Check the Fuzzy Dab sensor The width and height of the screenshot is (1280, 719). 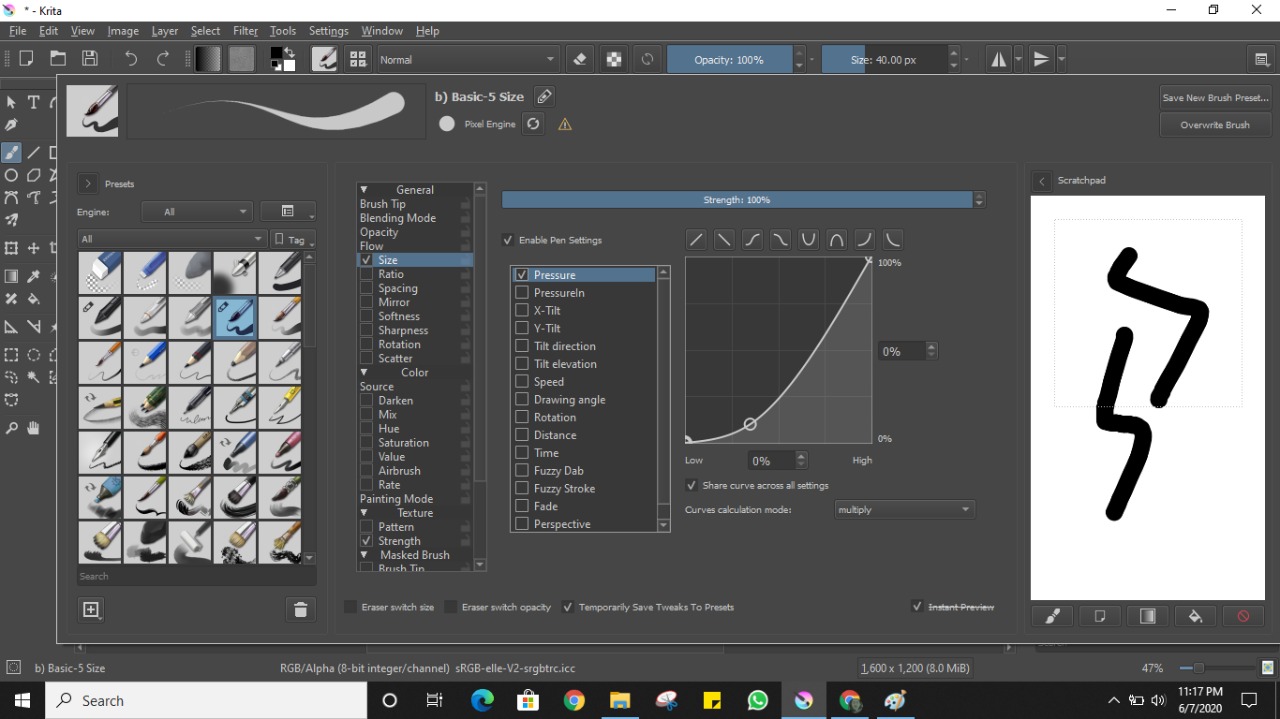click(x=522, y=471)
